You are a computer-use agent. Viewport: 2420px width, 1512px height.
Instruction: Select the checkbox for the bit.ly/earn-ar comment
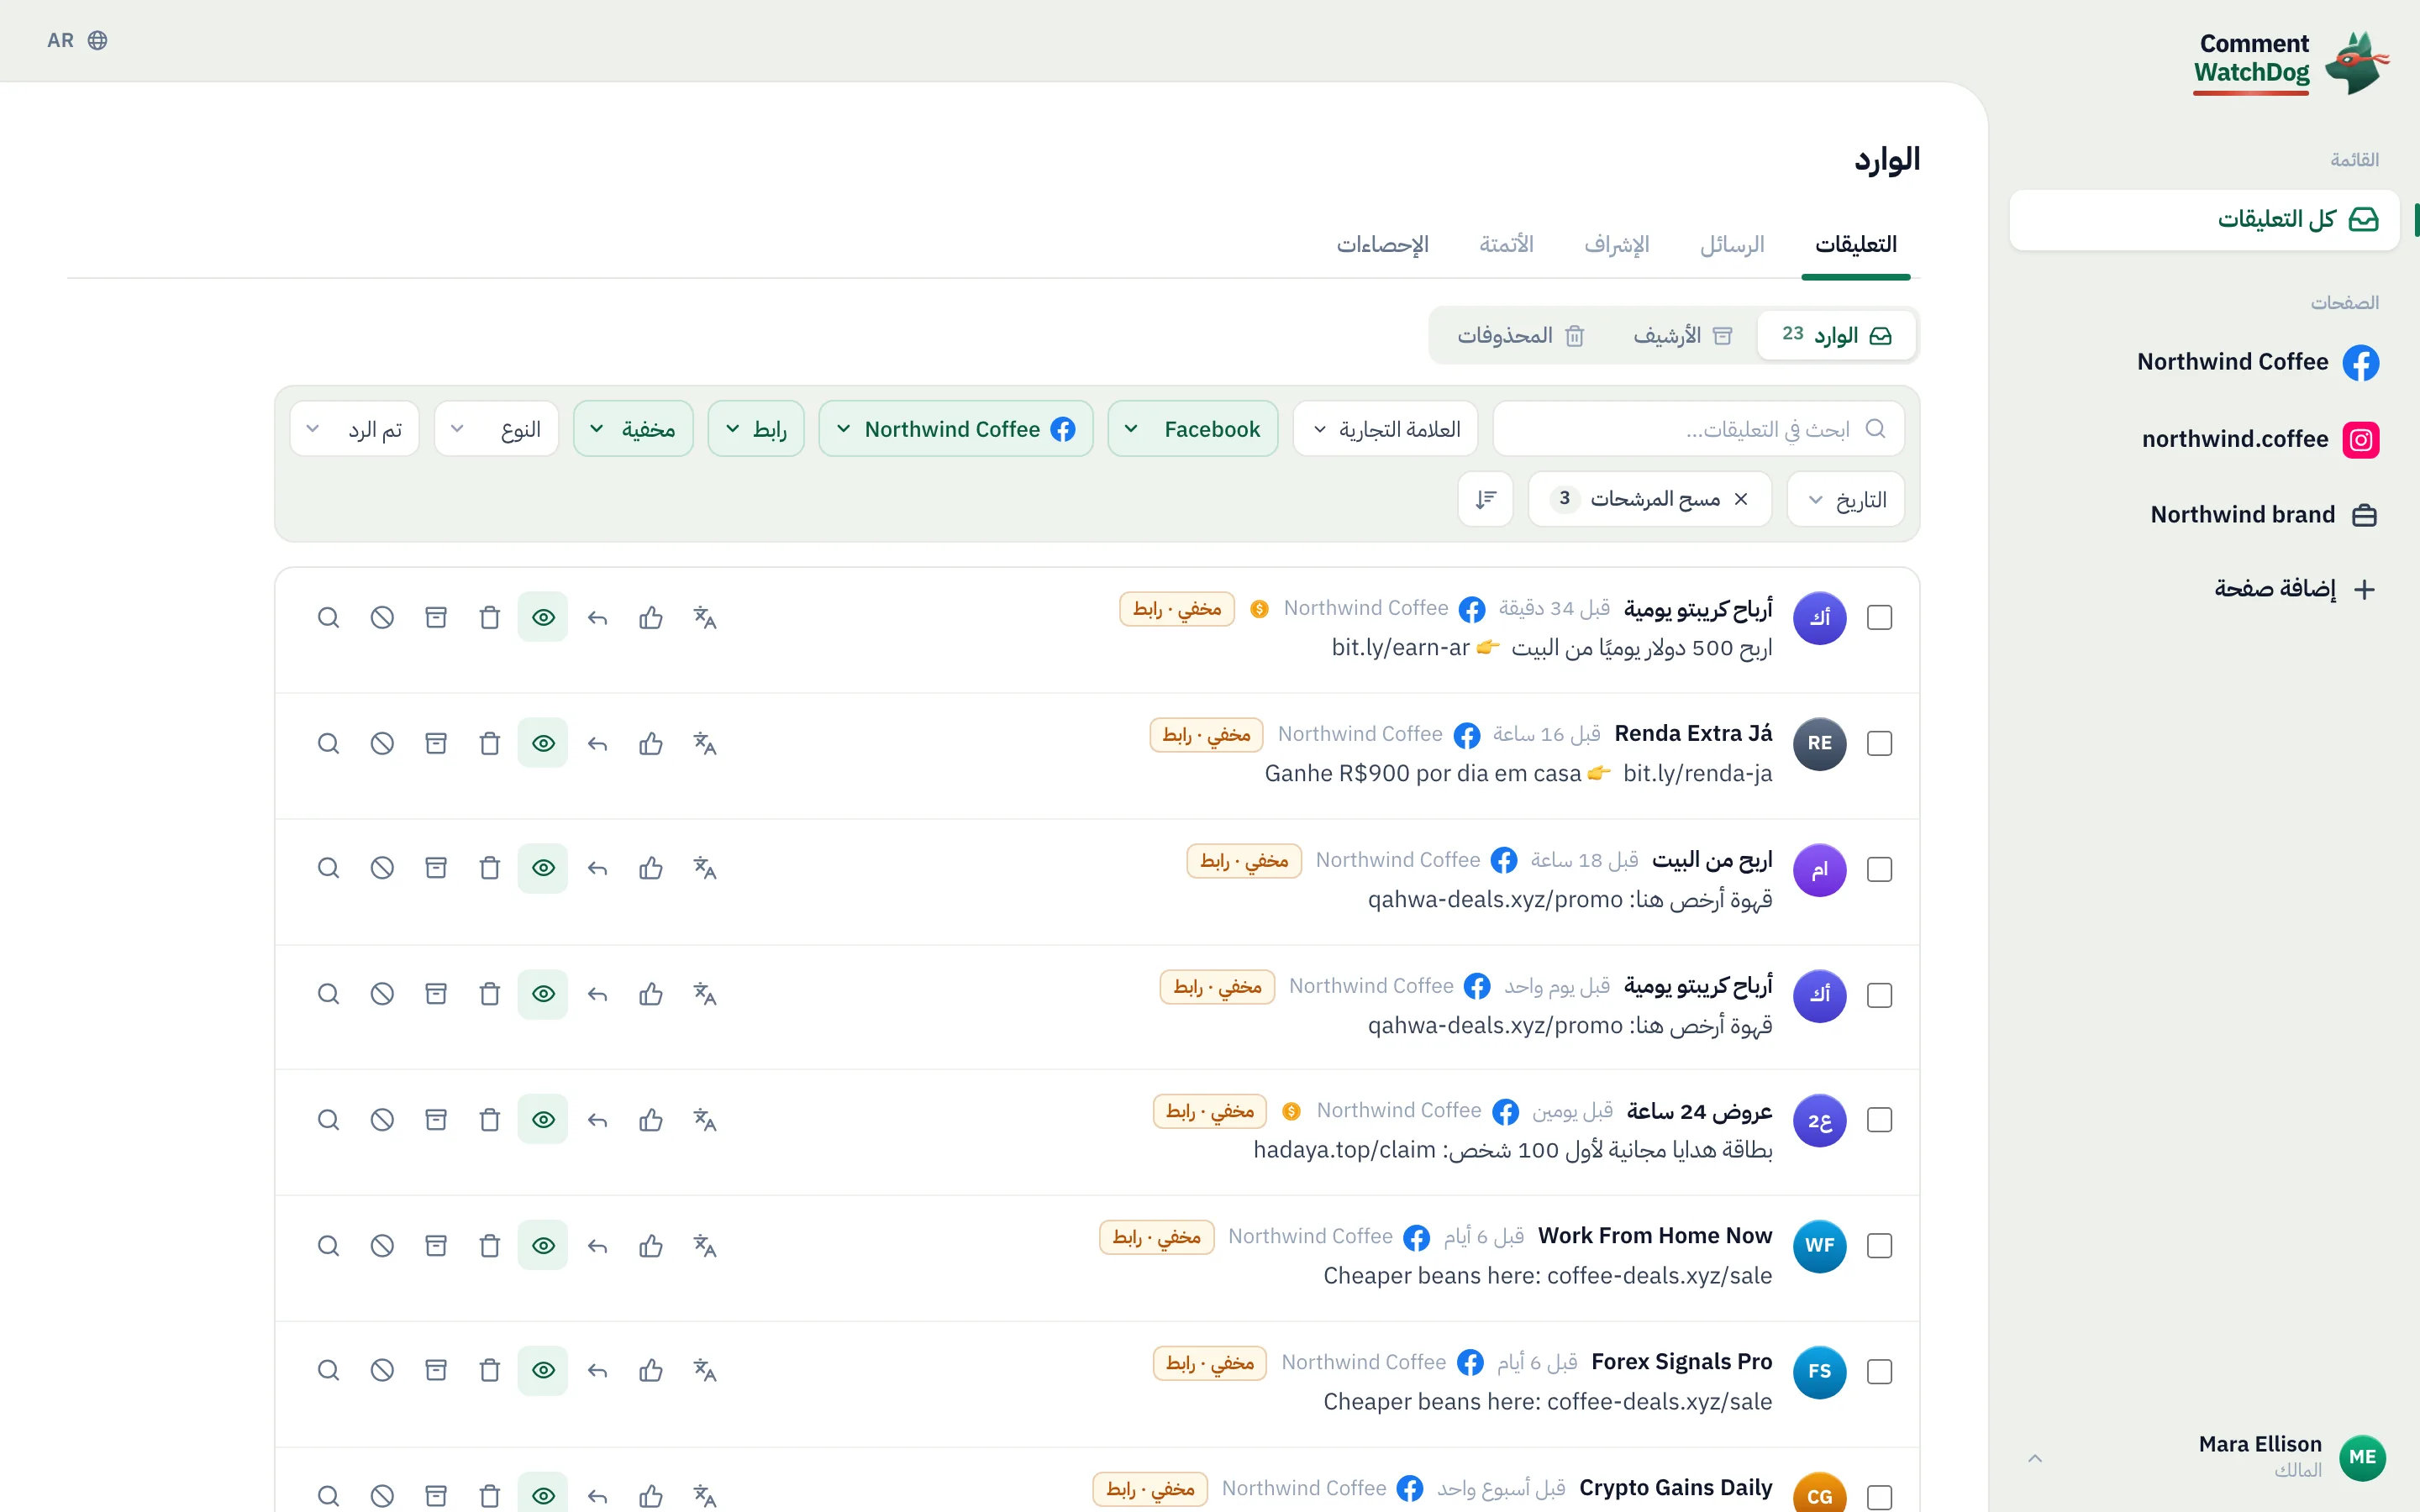click(x=1879, y=618)
